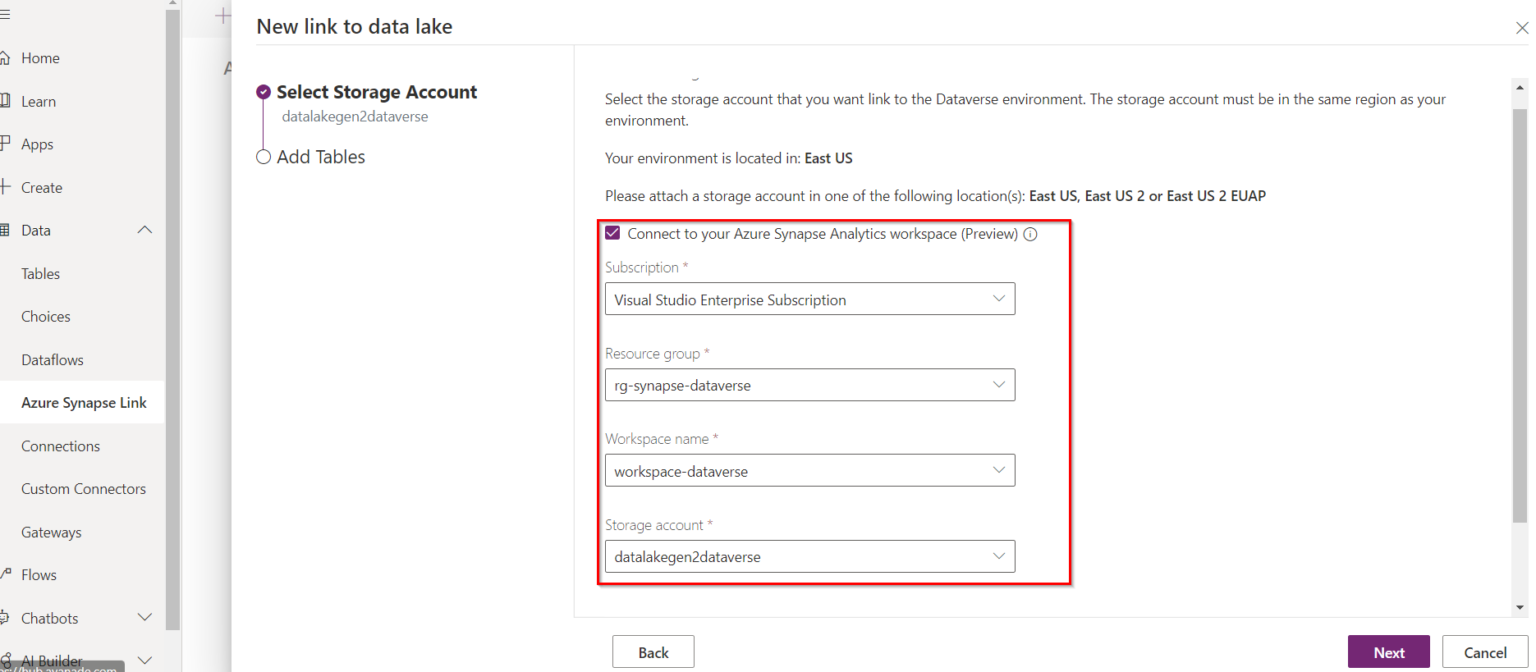Image resolution: width=1536 pixels, height=672 pixels.
Task: Select the Chatbots icon
Action: click(49, 617)
